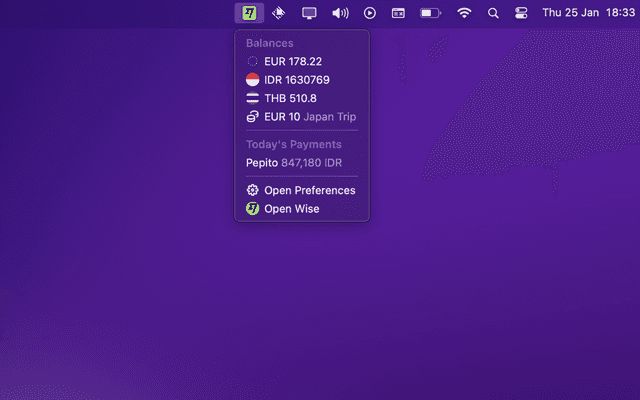Open the EUR 10 Japan Trip jar
The image size is (640, 400).
[x=309, y=117]
